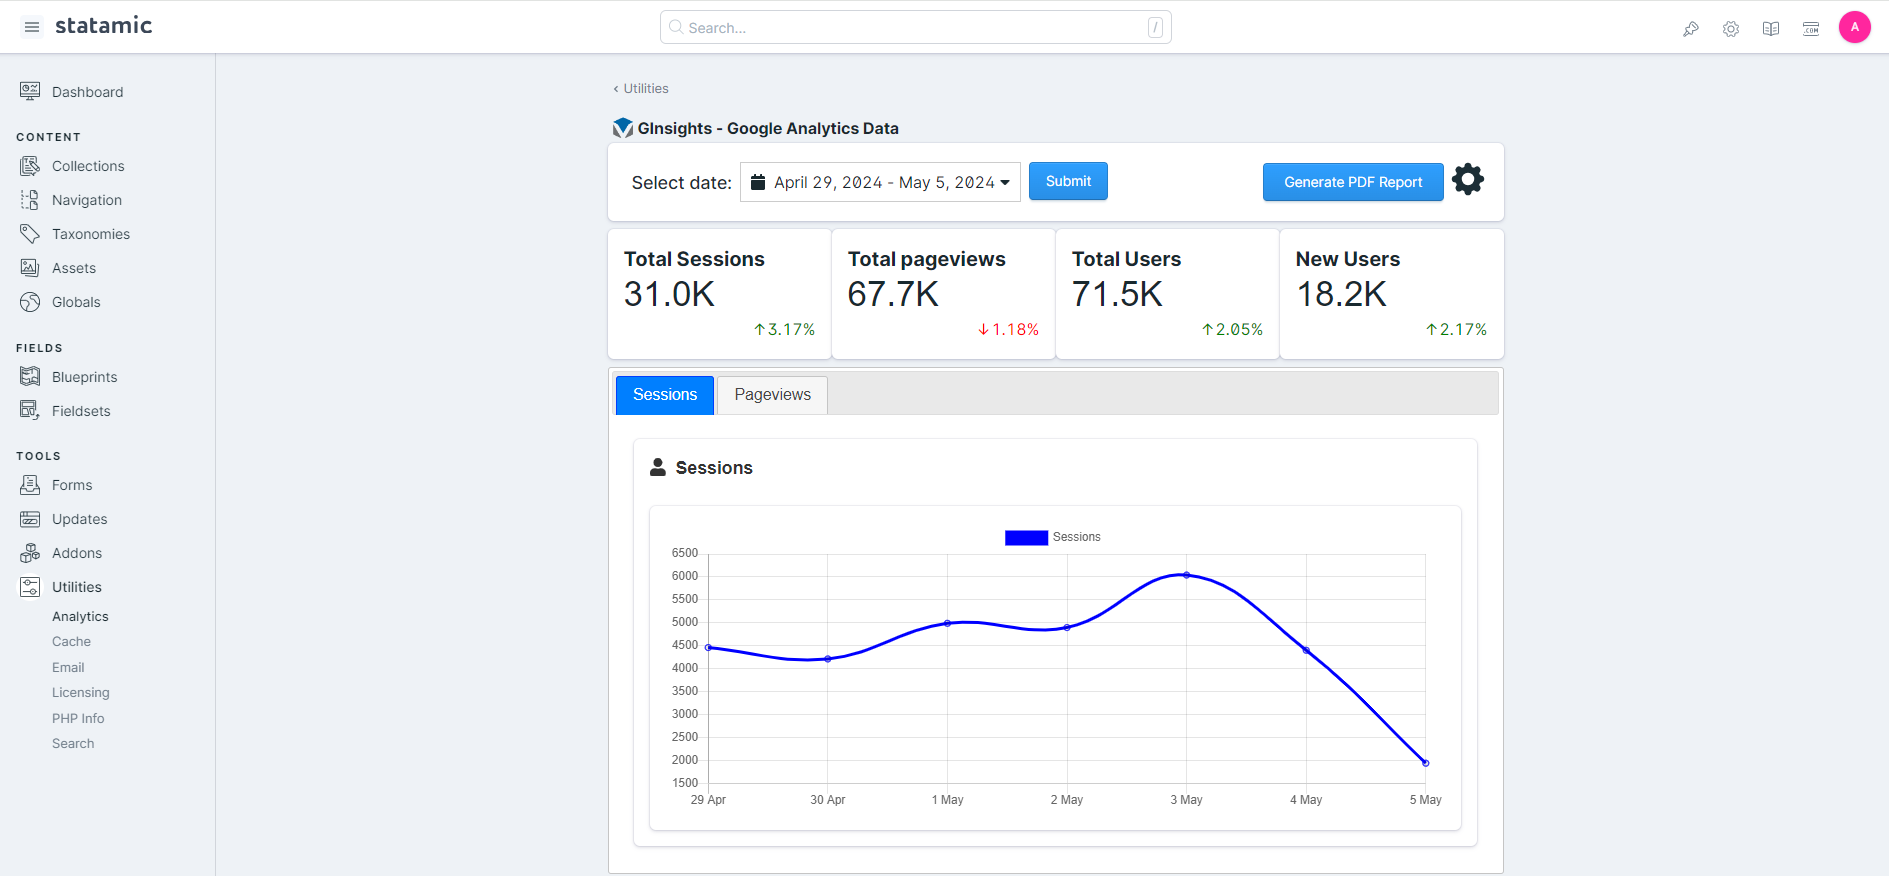Click the Collections sidebar icon
The height and width of the screenshot is (876, 1889).
coord(30,165)
